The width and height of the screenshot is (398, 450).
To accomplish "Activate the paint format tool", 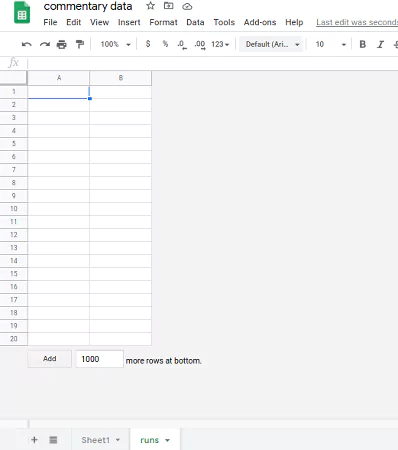I will [80, 44].
